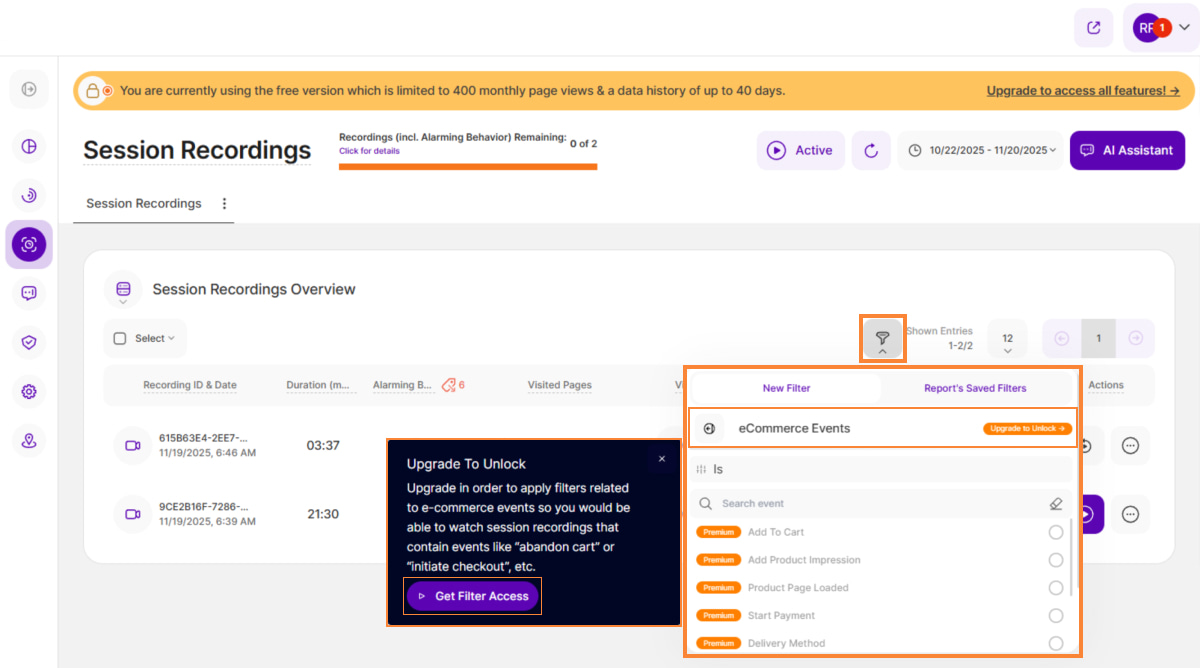Click Upgrade to access all features link
The image size is (1200, 668).
[x=1082, y=91]
